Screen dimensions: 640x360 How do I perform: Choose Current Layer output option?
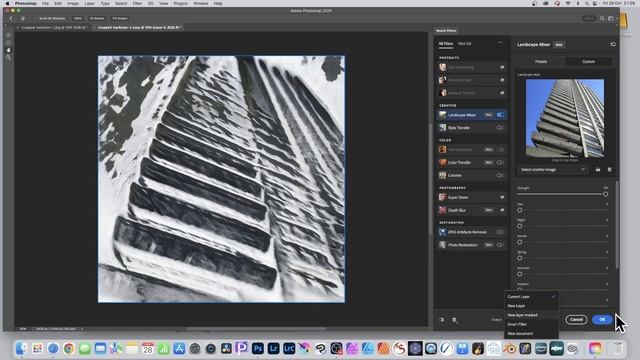click(531, 297)
